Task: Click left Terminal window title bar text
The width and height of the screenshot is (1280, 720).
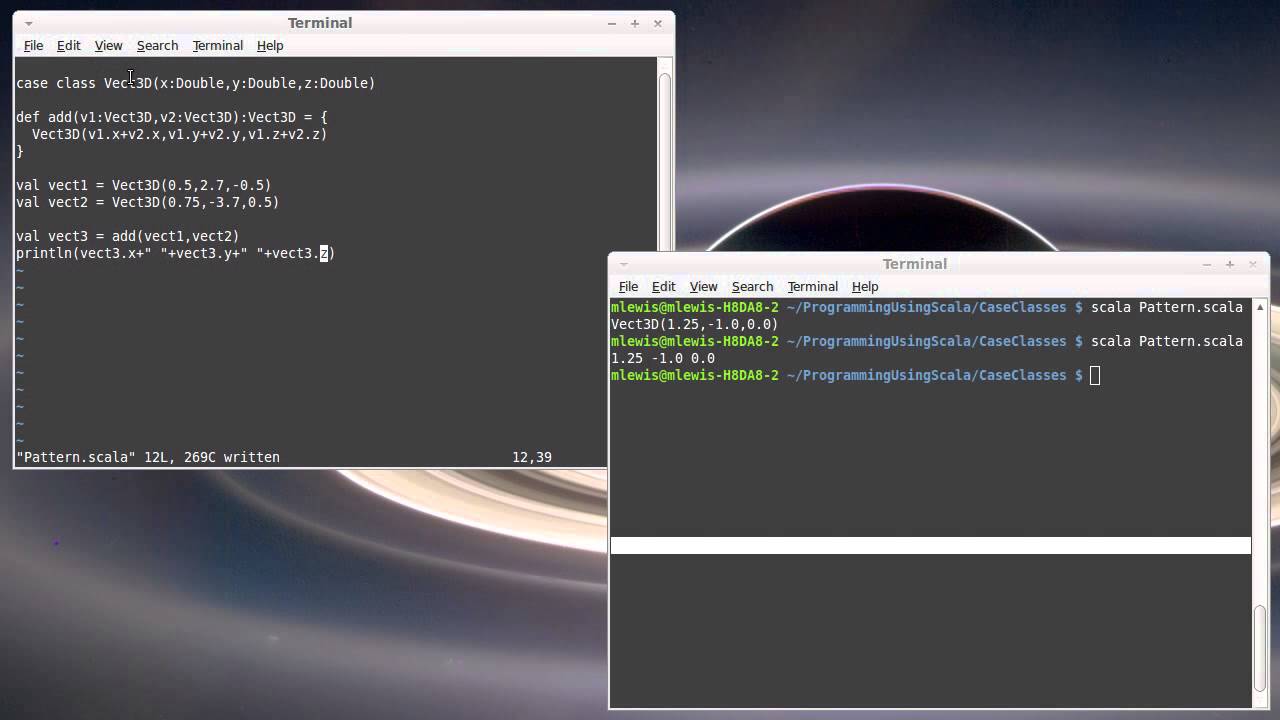Action: tap(320, 23)
